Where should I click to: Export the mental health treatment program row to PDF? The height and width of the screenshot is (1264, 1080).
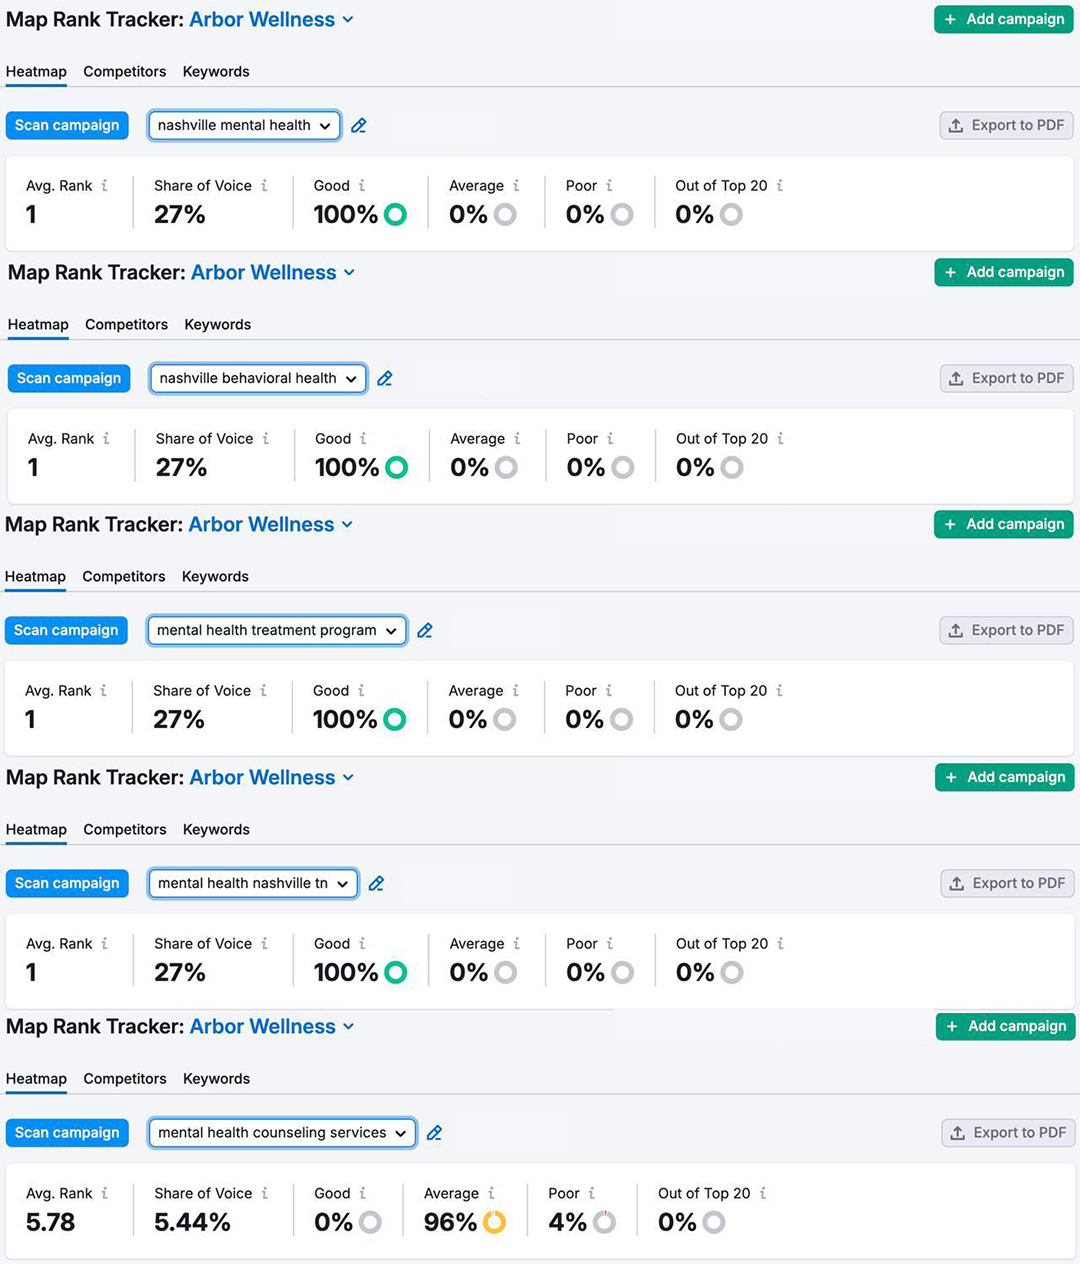1006,631
